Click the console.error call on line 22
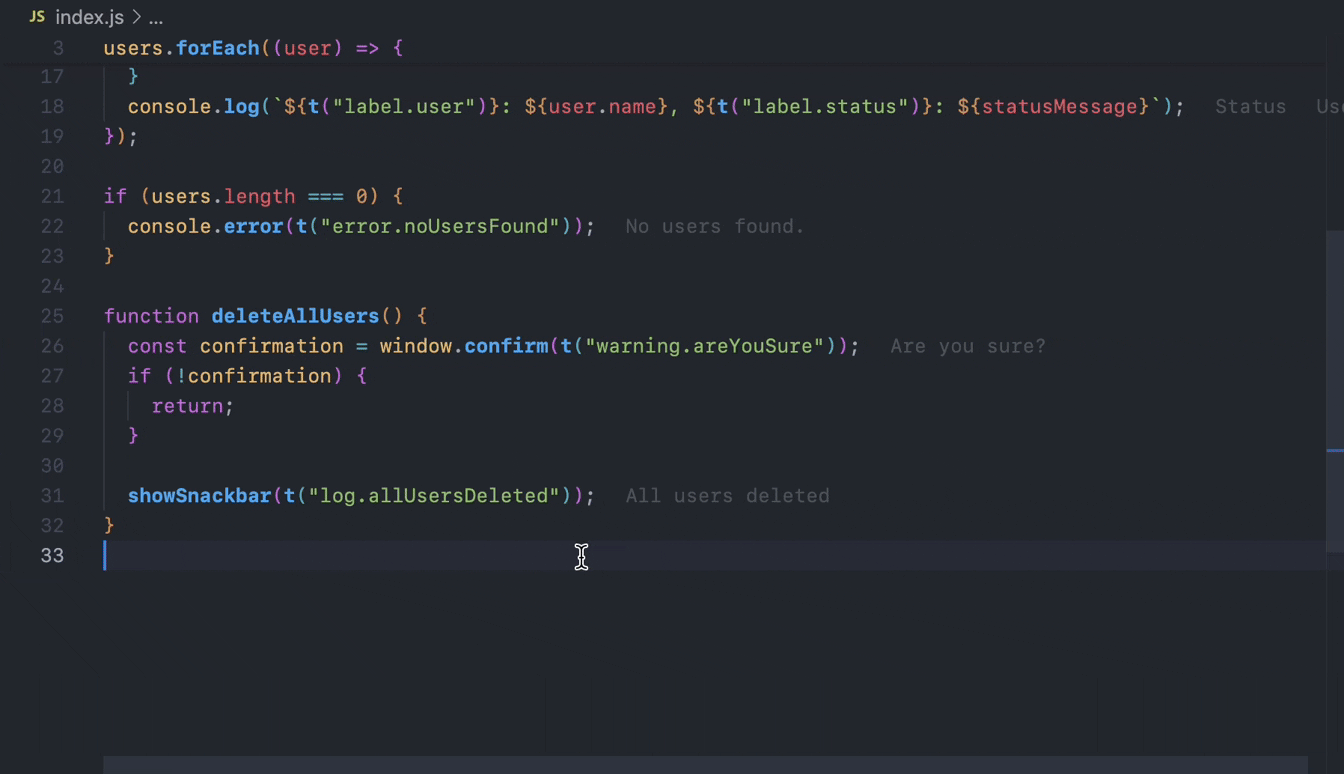 click(205, 226)
